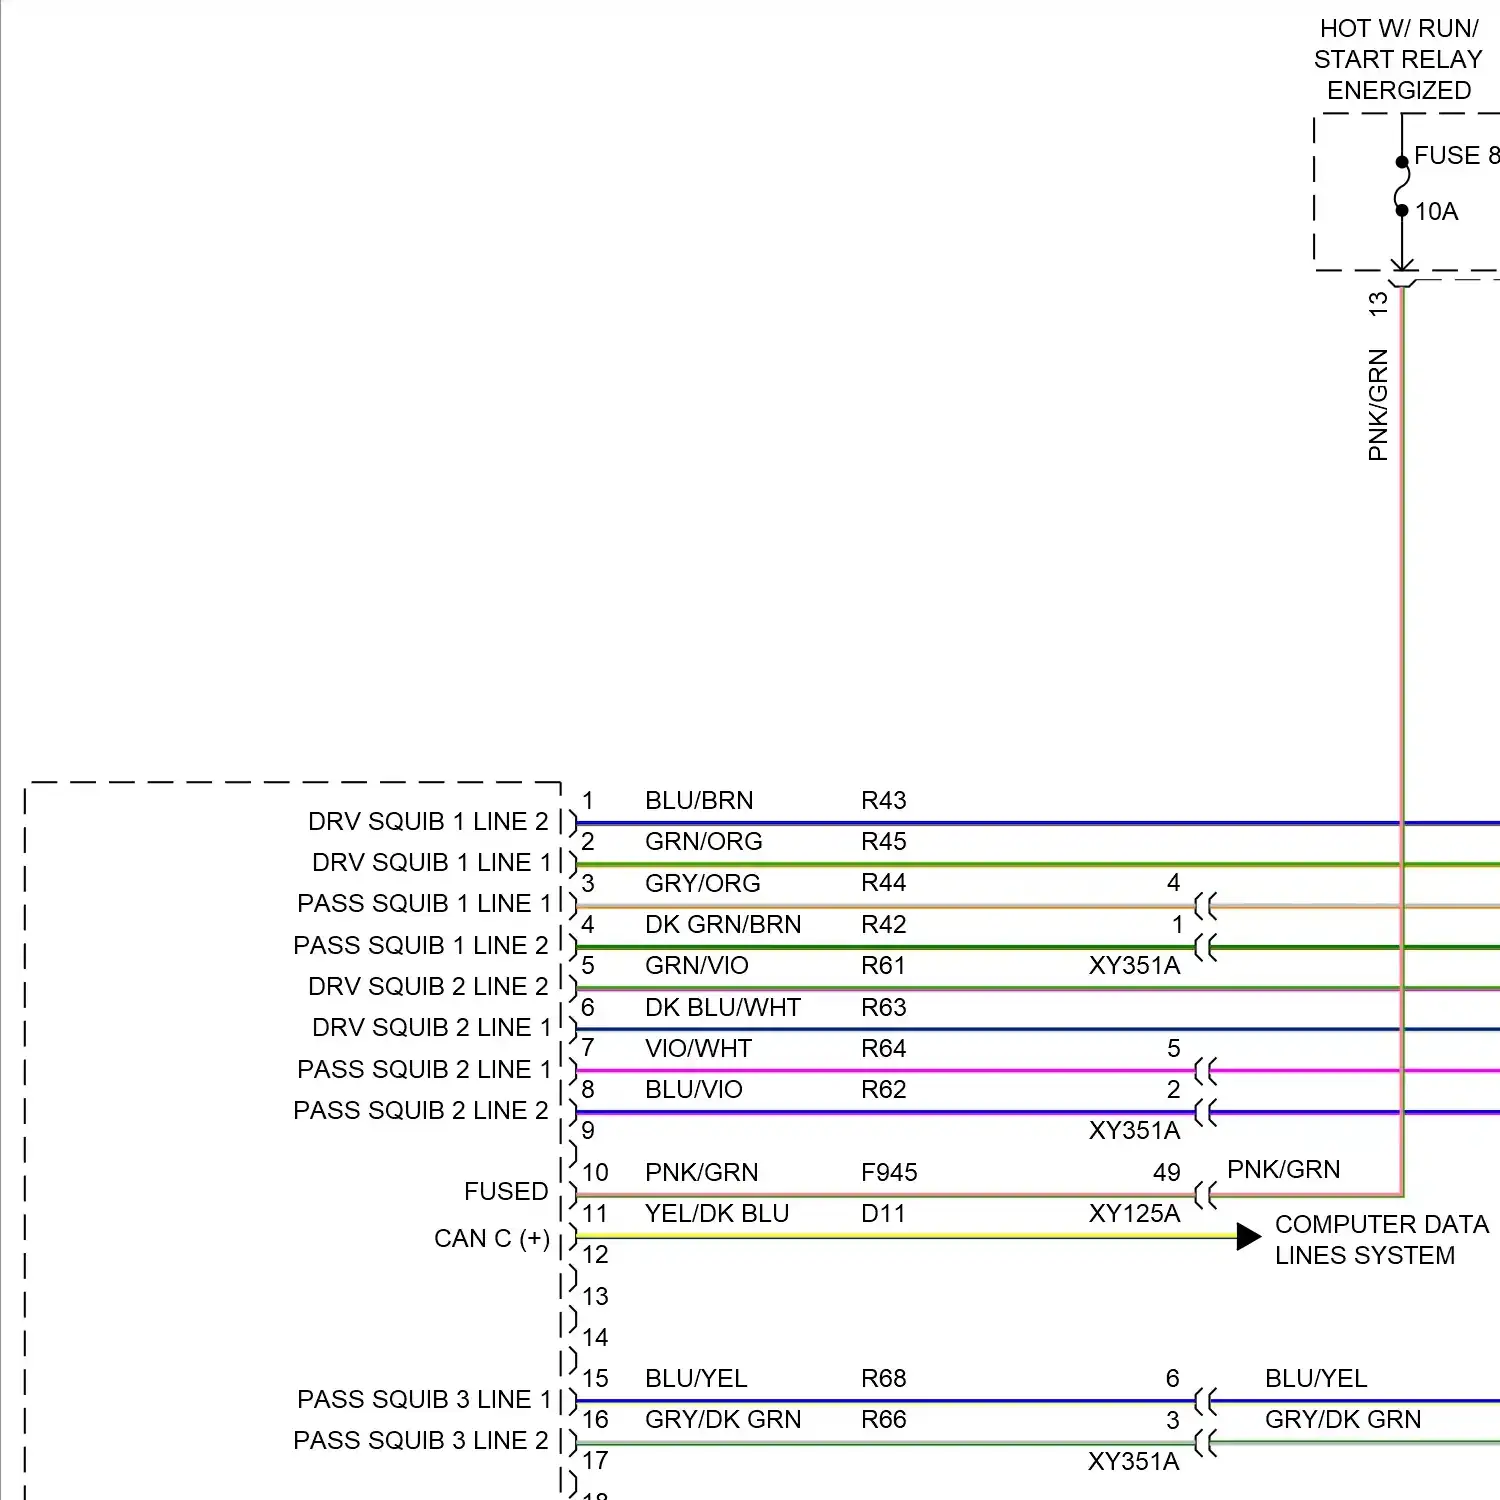Click the VIO/WHT wire label
The image size is (1500, 1500).
point(698,1049)
